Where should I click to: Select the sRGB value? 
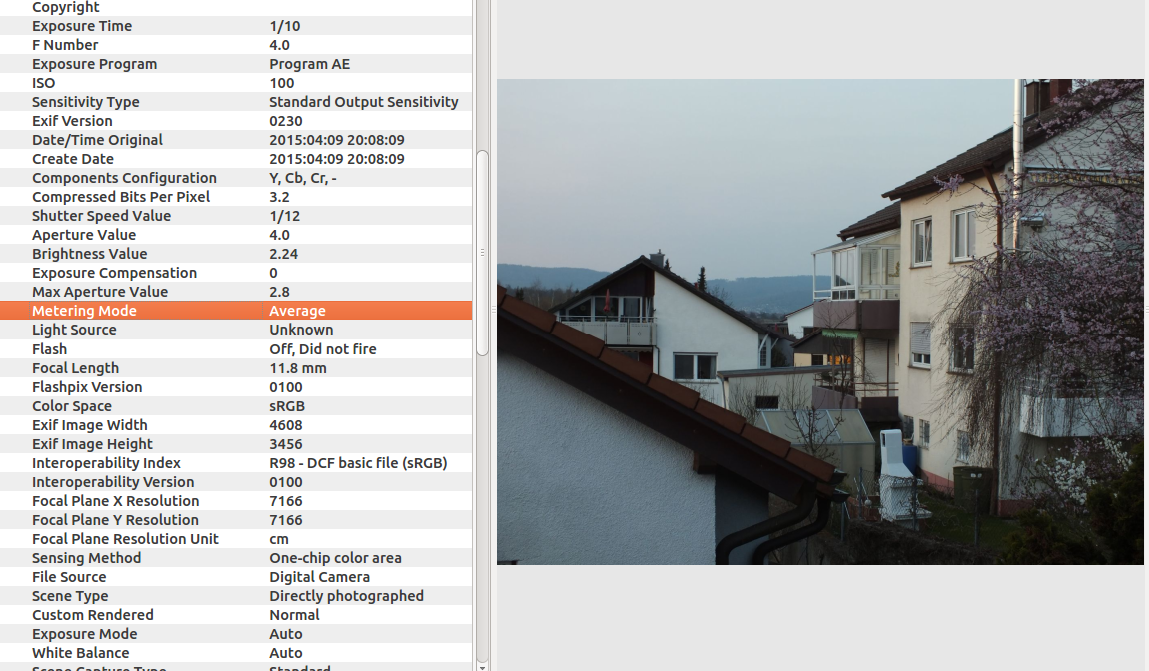(287, 406)
